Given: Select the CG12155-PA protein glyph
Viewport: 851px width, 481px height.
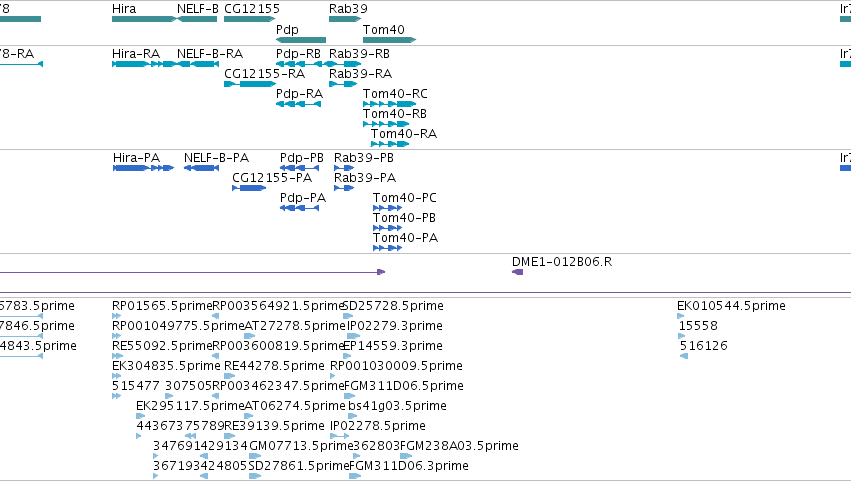Looking at the screenshot, I should 249,188.
